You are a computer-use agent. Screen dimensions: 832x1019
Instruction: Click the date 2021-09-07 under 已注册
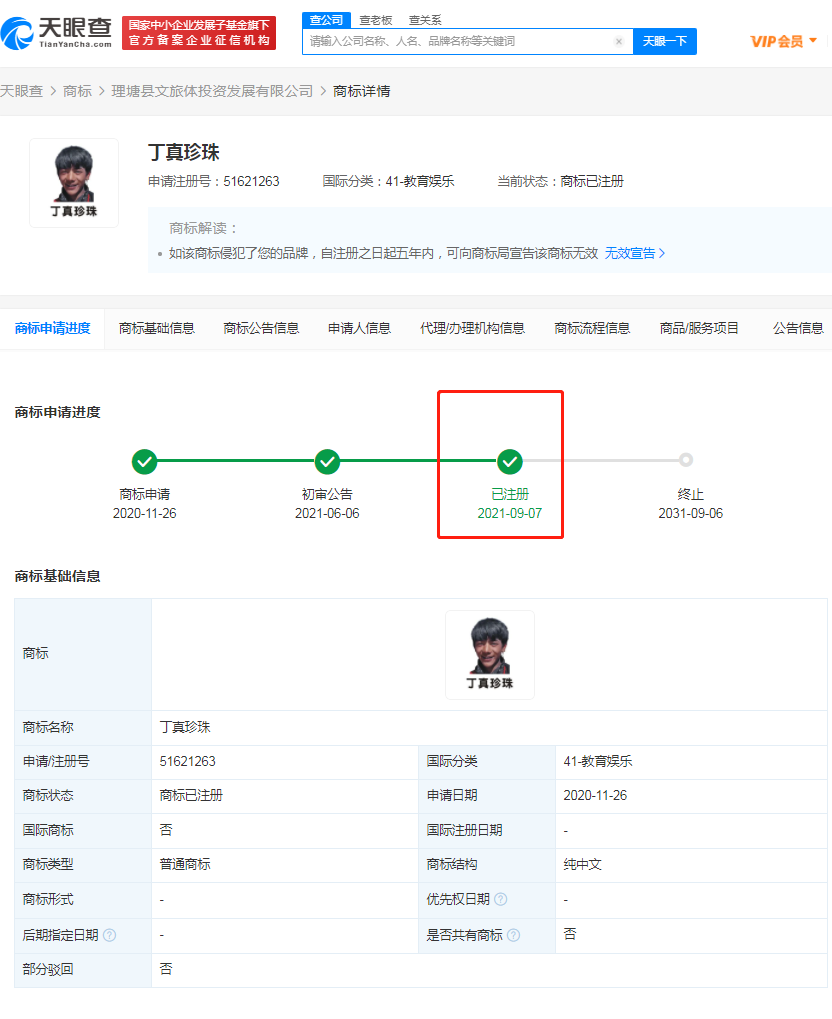pyautogui.click(x=510, y=513)
